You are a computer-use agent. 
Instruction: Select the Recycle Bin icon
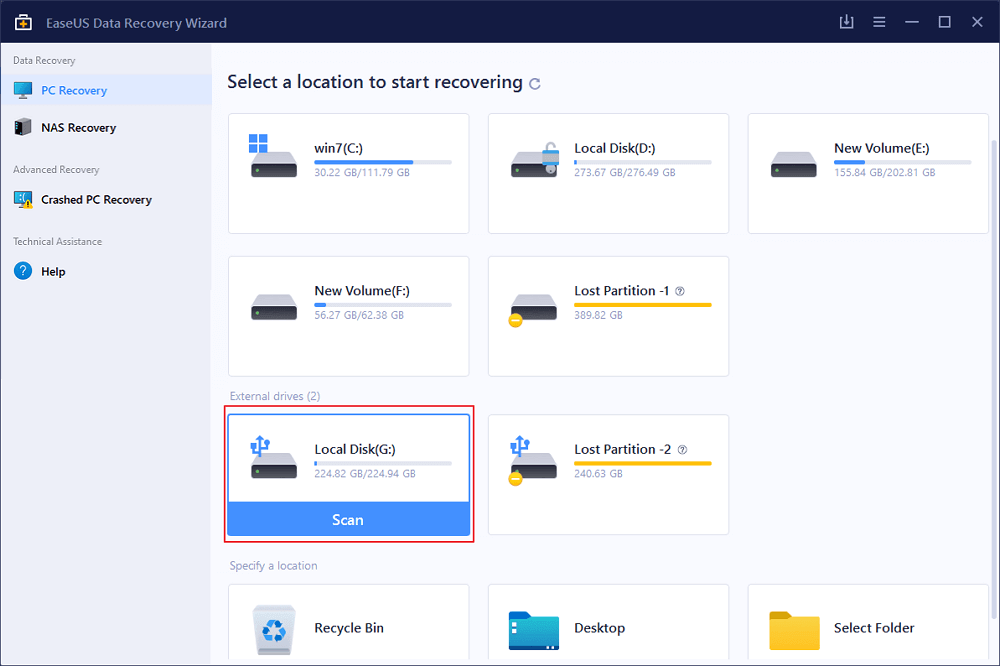click(273, 628)
